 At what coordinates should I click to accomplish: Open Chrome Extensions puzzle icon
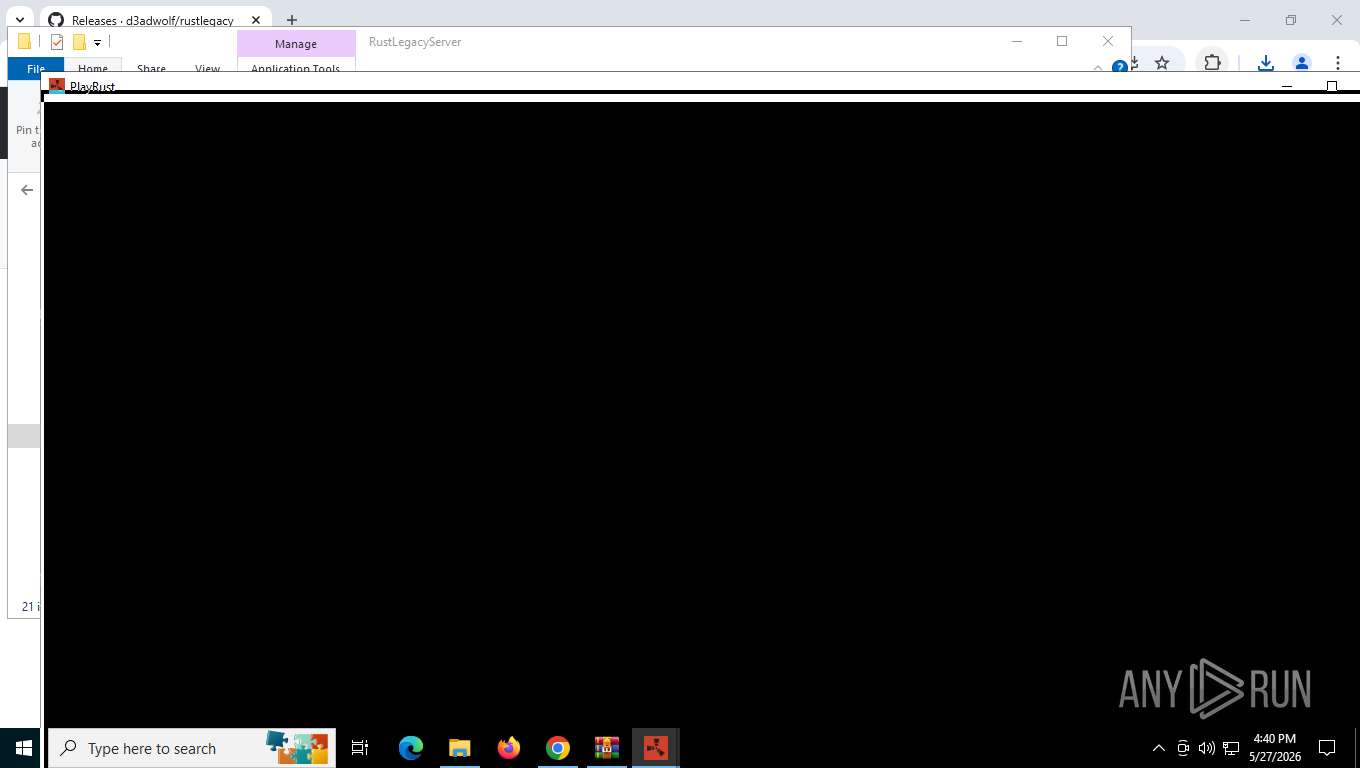[1212, 63]
